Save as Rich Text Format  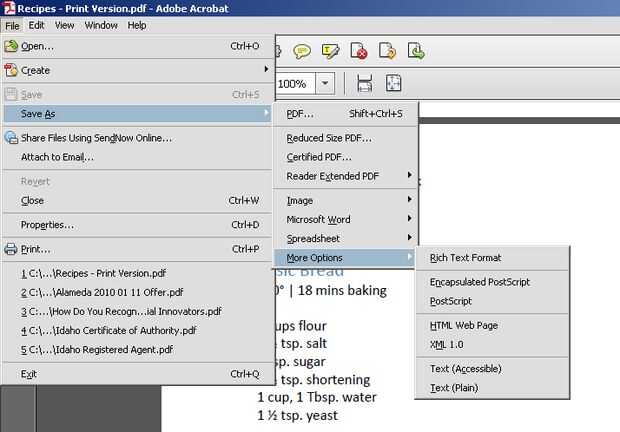tap(492, 258)
